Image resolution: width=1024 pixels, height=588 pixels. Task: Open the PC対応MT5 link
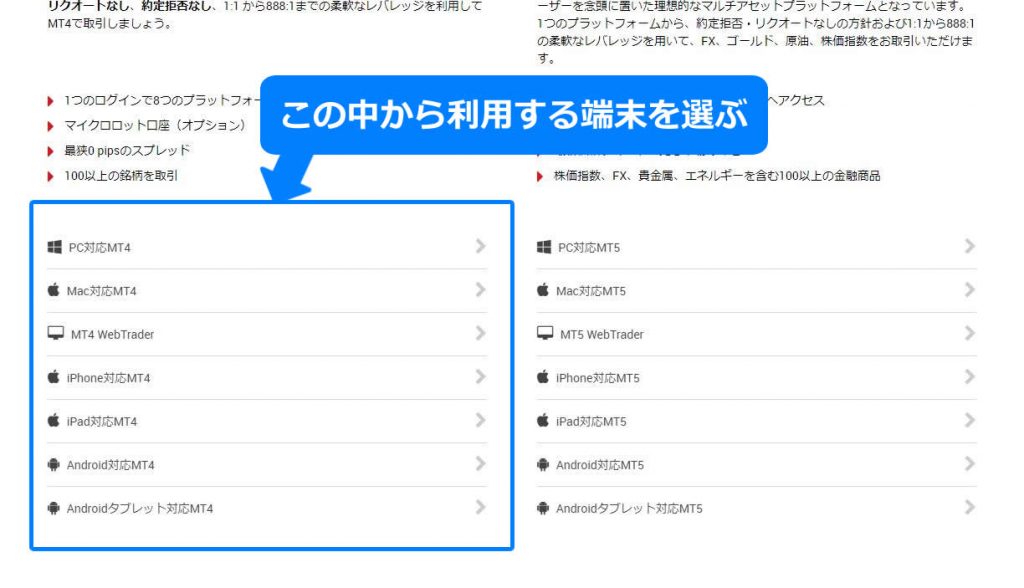[589, 248]
